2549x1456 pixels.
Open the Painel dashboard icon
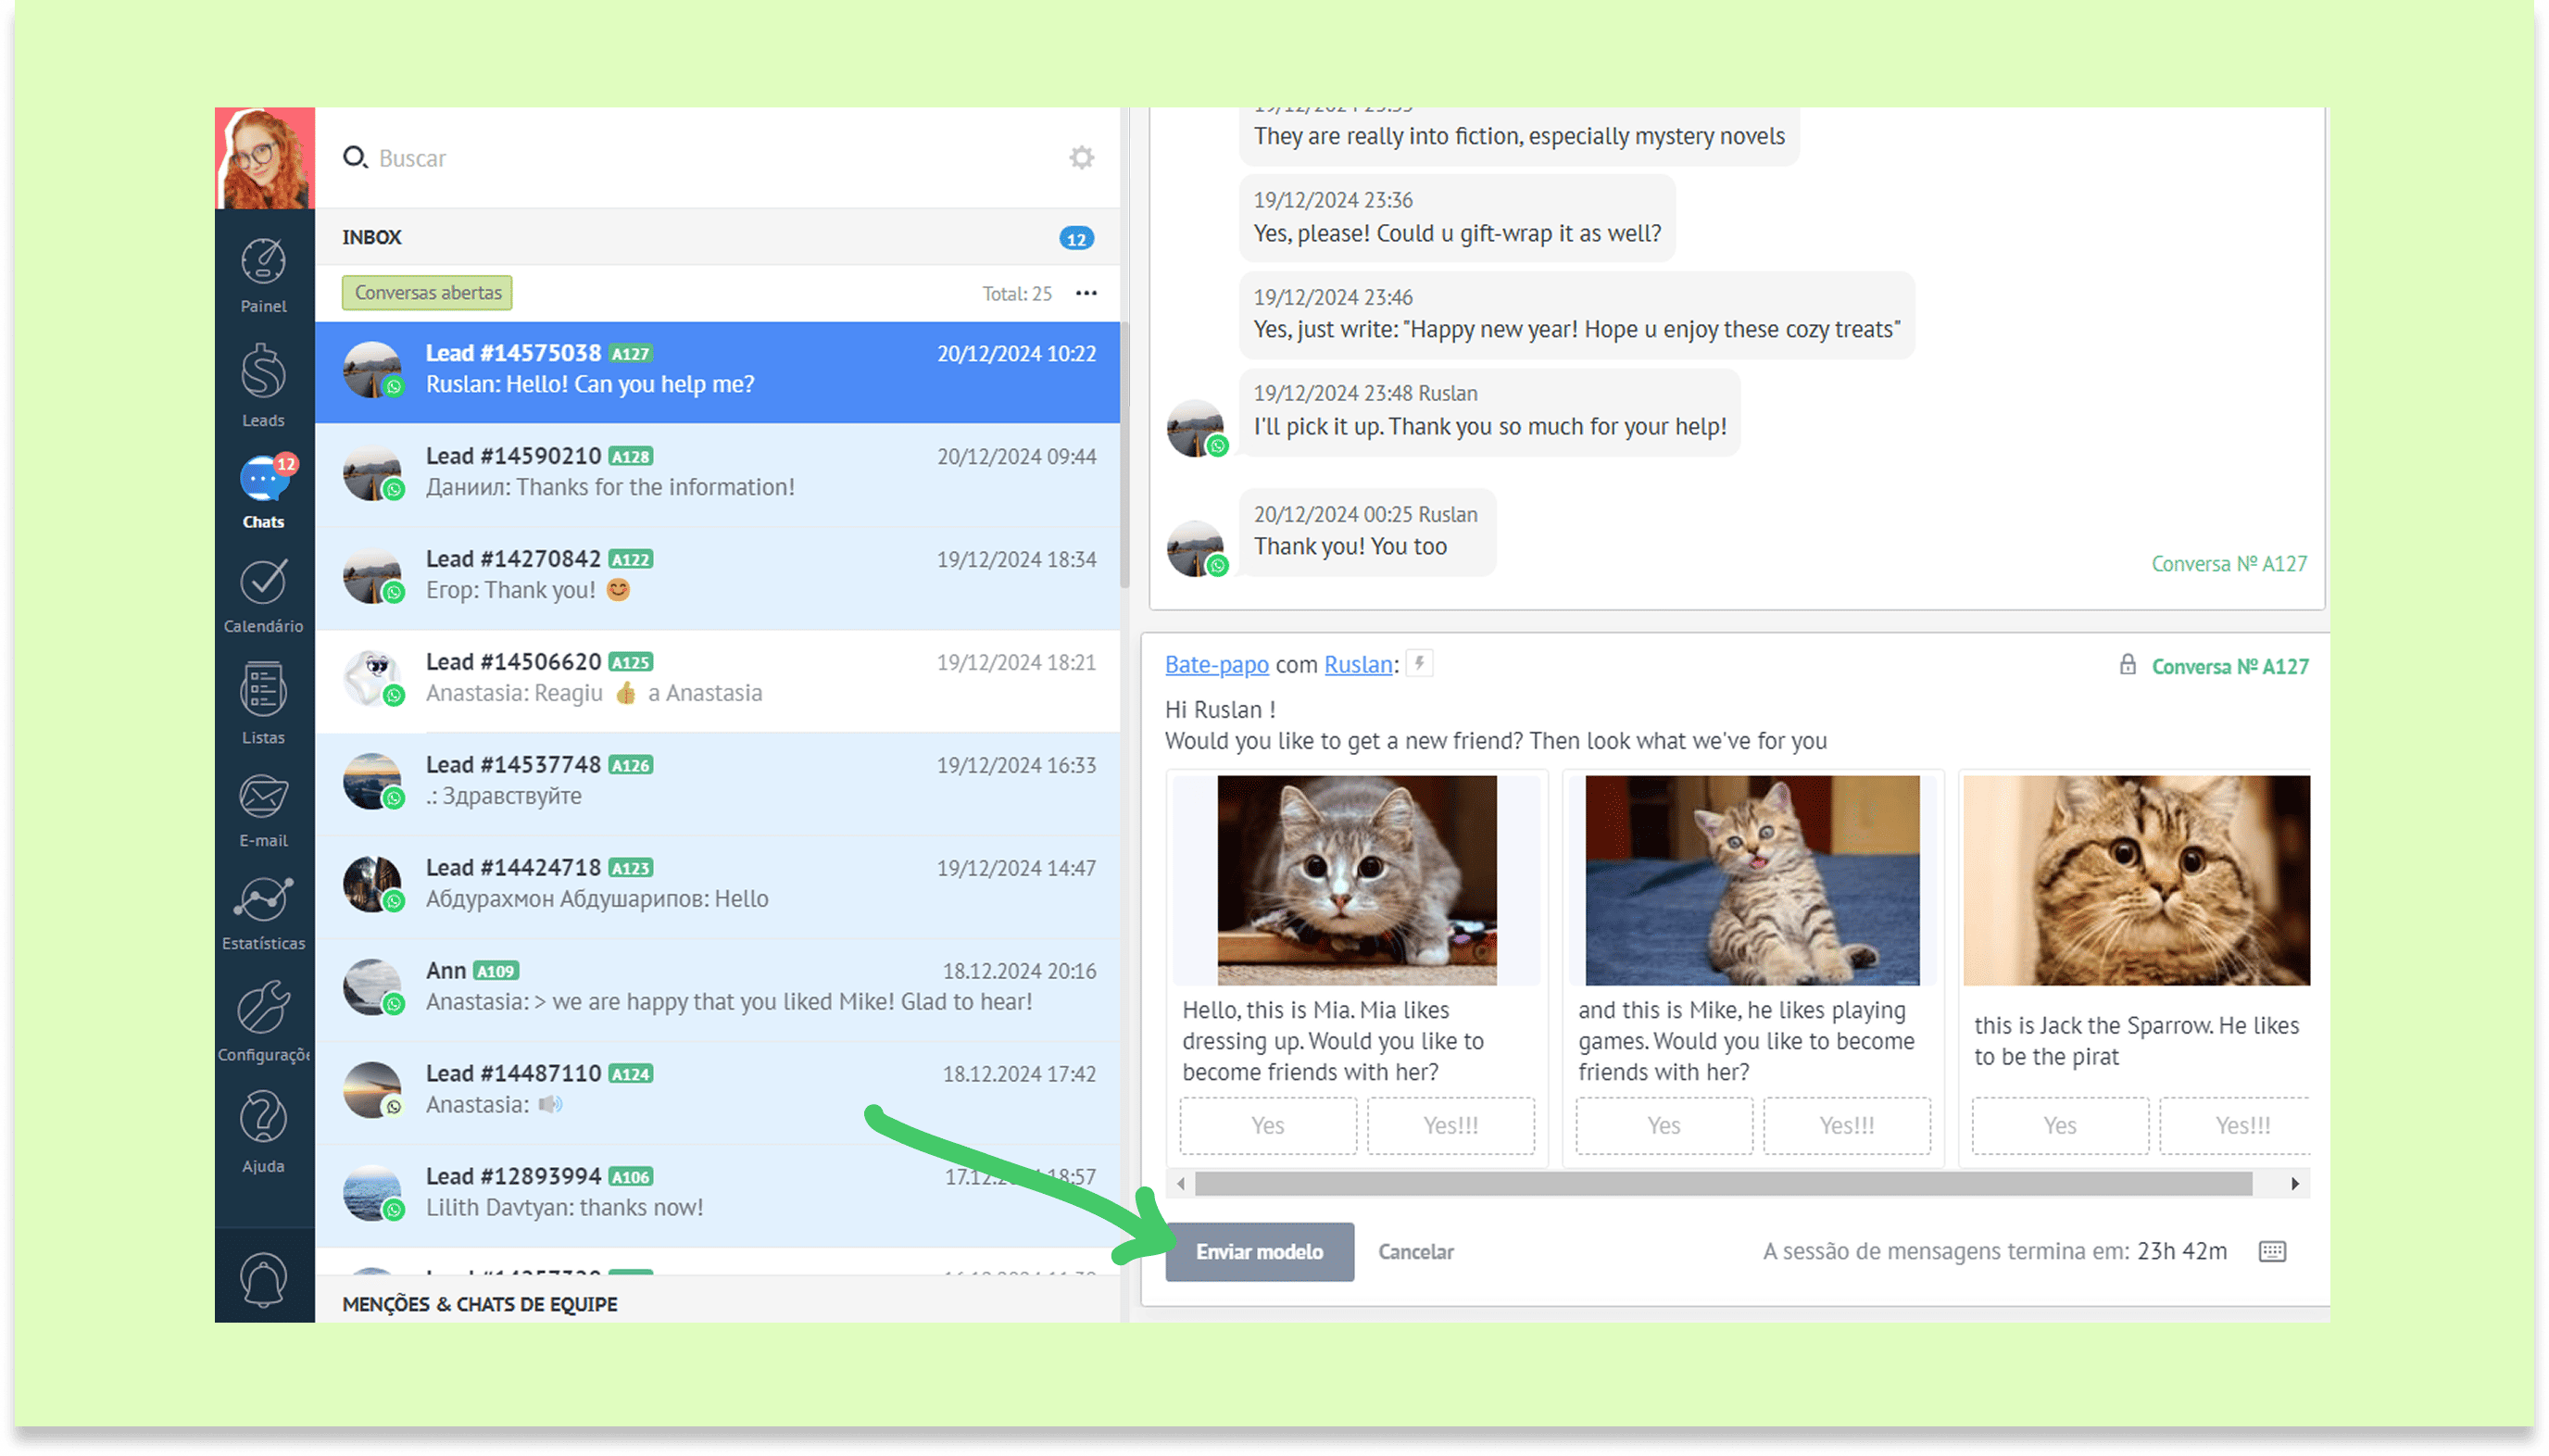coord(263,263)
